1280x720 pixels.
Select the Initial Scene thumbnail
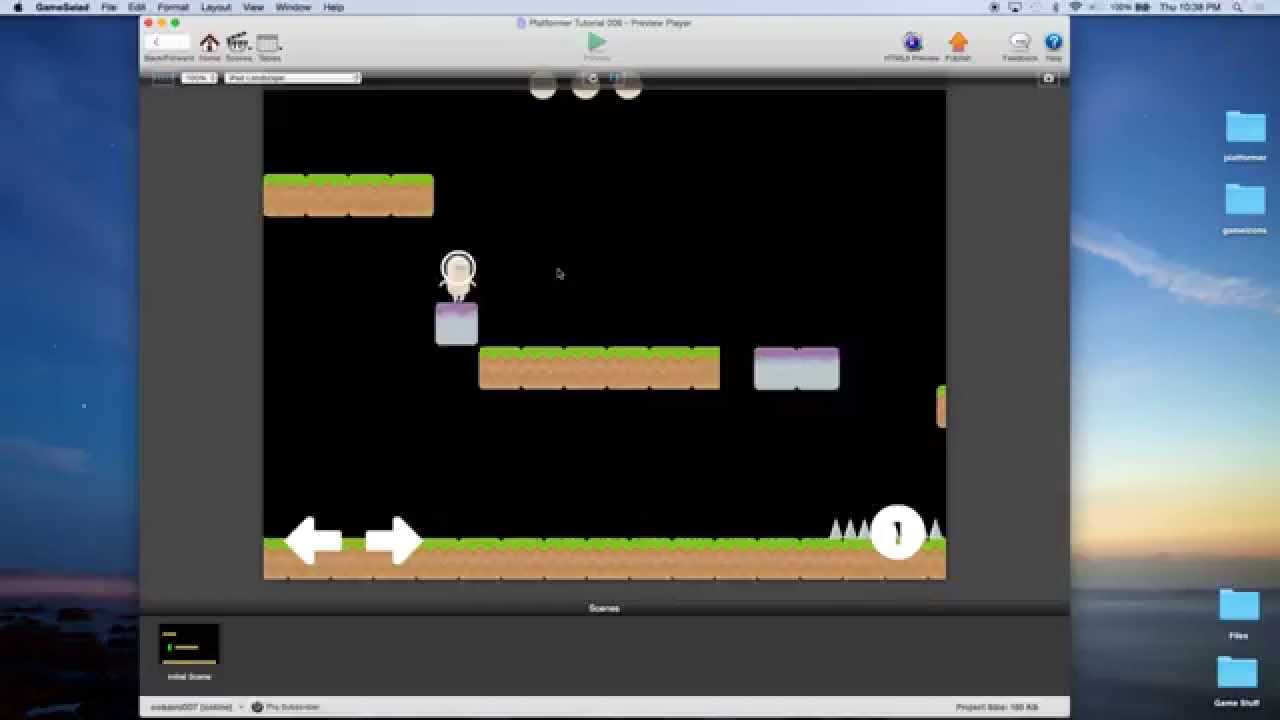(189, 645)
